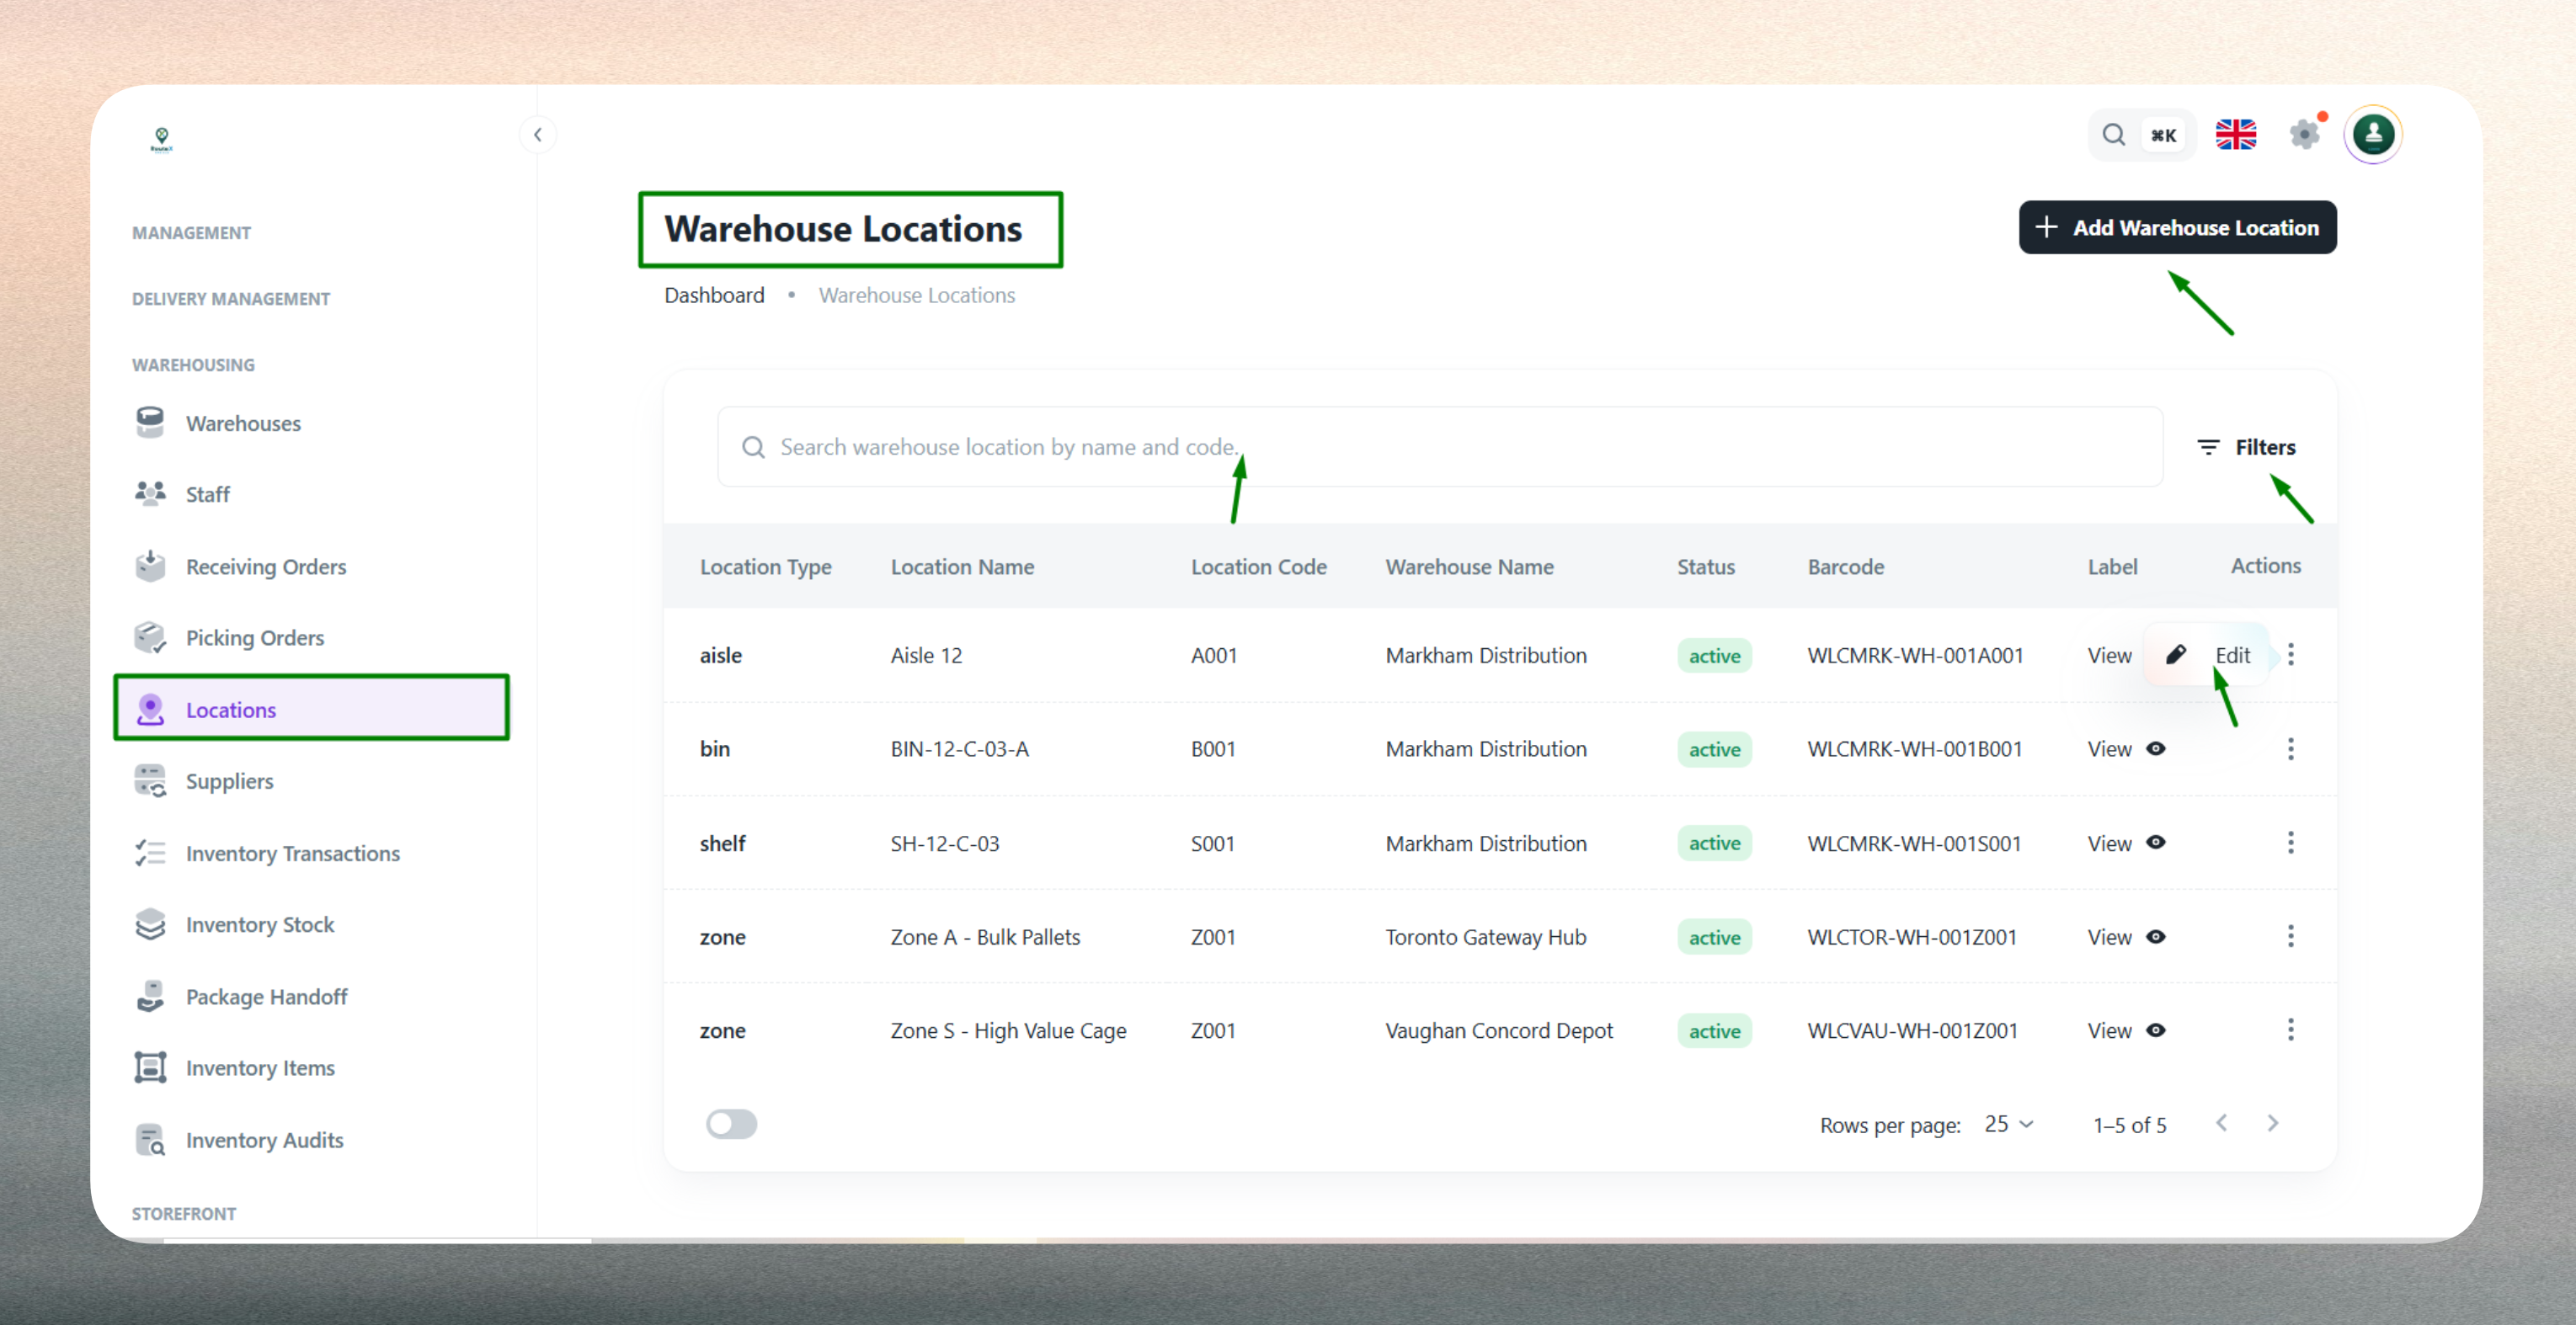The image size is (2576, 1325).
Task: Open the Edit pencil for Aisle 12
Action: coord(2176,655)
